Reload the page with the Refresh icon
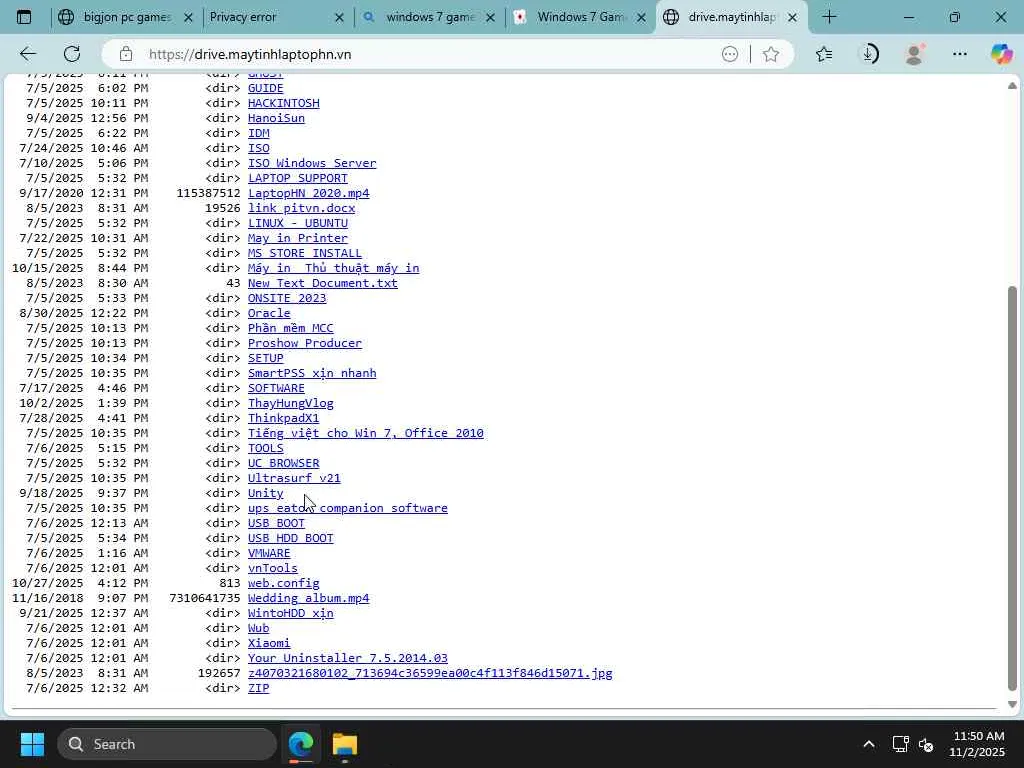The width and height of the screenshot is (1024, 768). coord(72,54)
